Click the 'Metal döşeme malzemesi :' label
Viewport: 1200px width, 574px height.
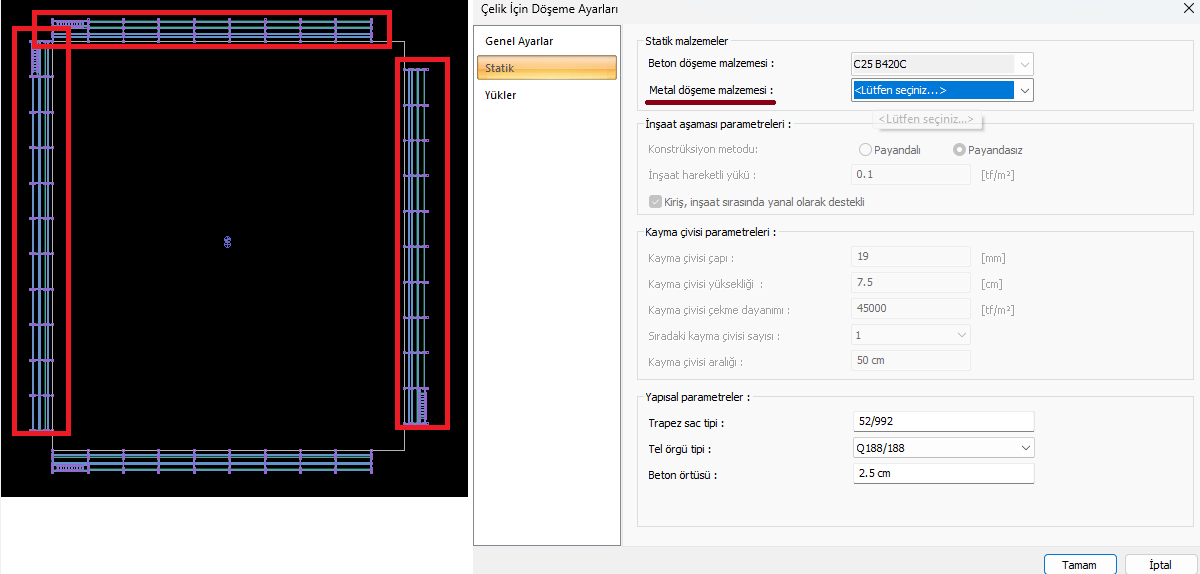point(711,91)
